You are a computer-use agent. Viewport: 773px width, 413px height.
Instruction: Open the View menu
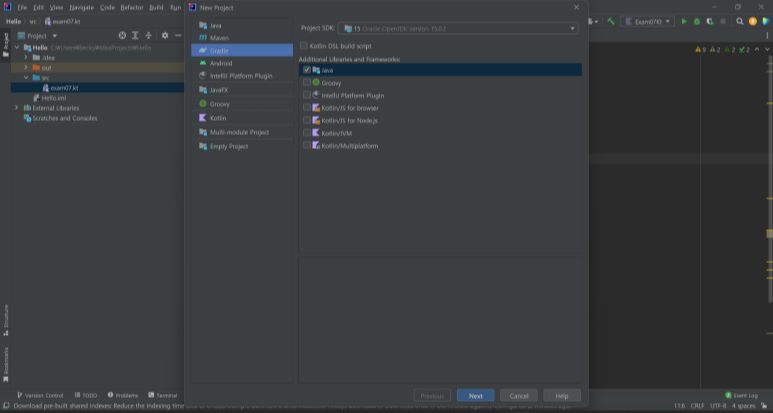[x=56, y=7]
